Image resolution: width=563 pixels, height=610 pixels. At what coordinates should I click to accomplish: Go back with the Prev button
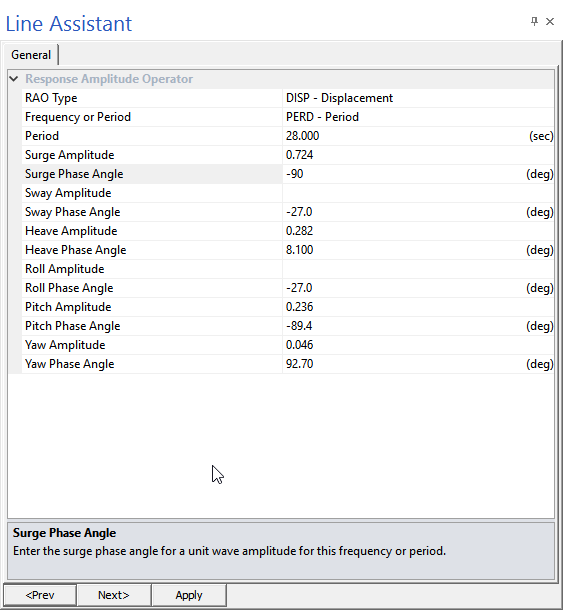pyautogui.click(x=40, y=595)
